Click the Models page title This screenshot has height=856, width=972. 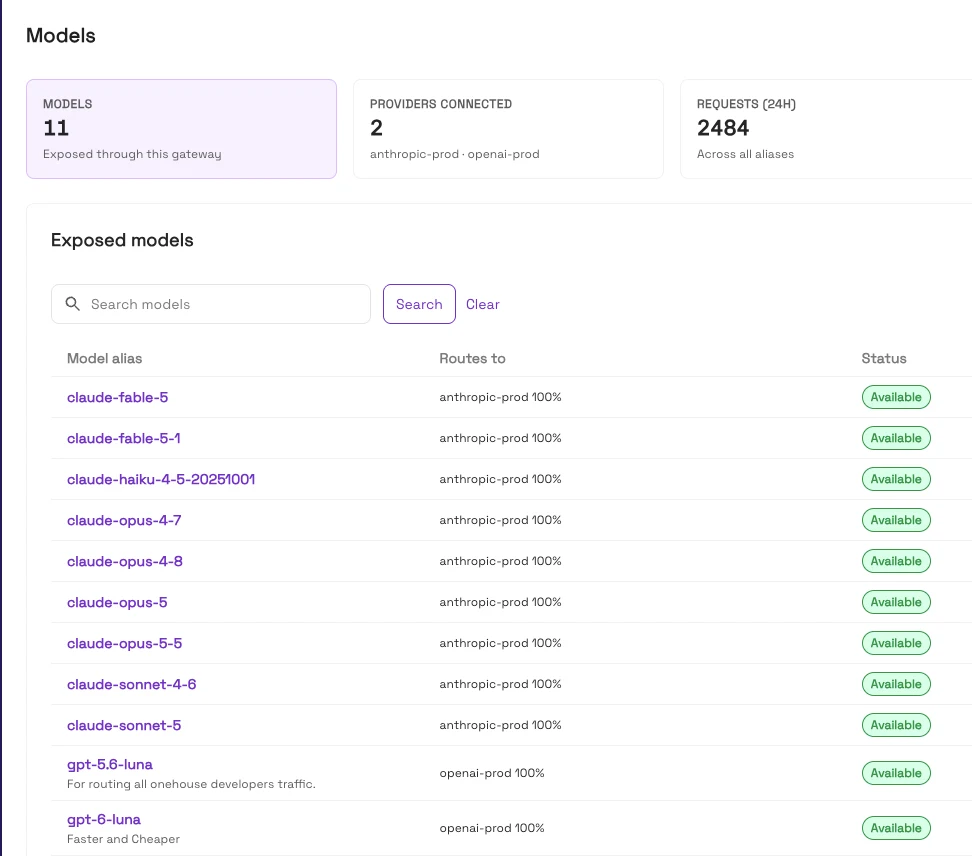click(61, 35)
